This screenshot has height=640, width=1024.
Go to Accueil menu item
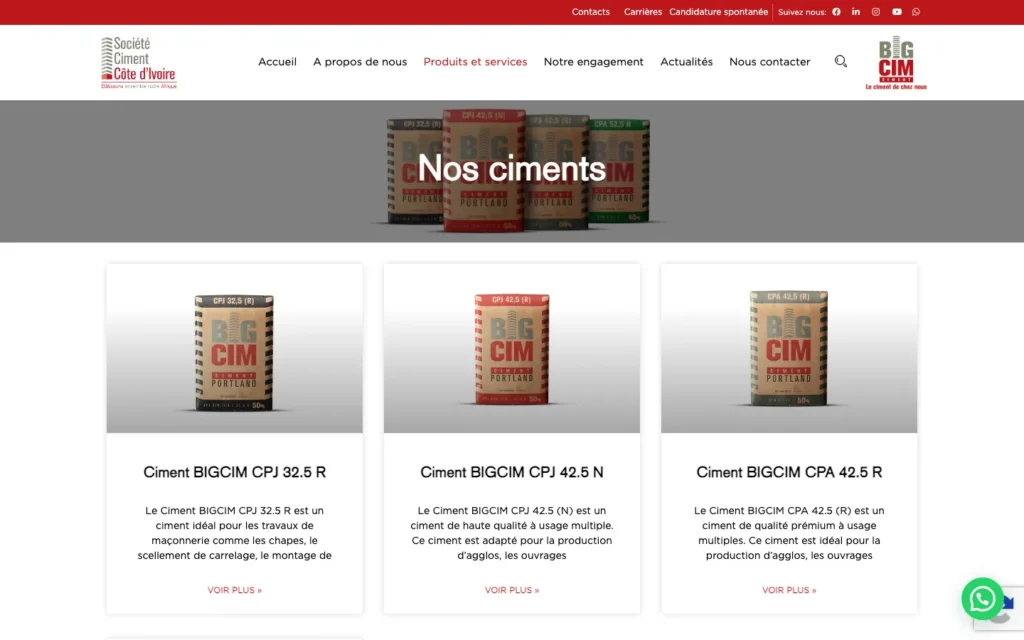(x=277, y=62)
